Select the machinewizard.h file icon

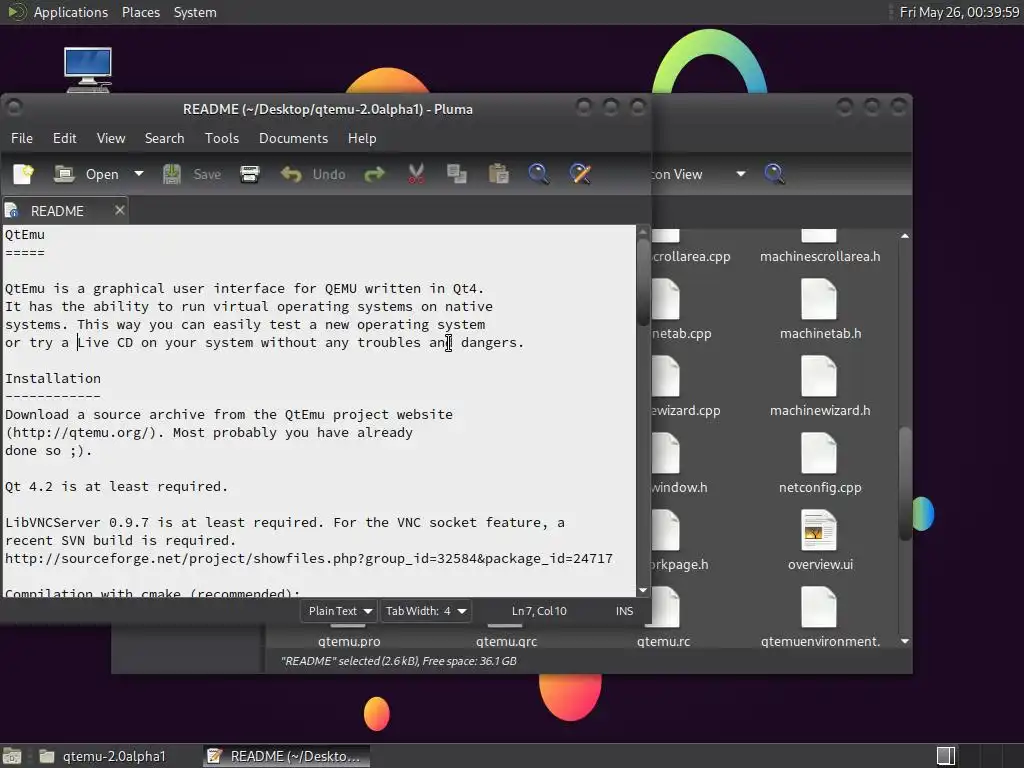(x=818, y=377)
